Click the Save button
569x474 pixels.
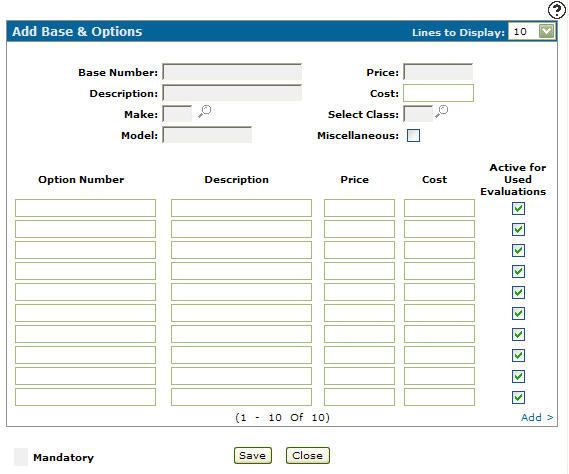[x=253, y=455]
